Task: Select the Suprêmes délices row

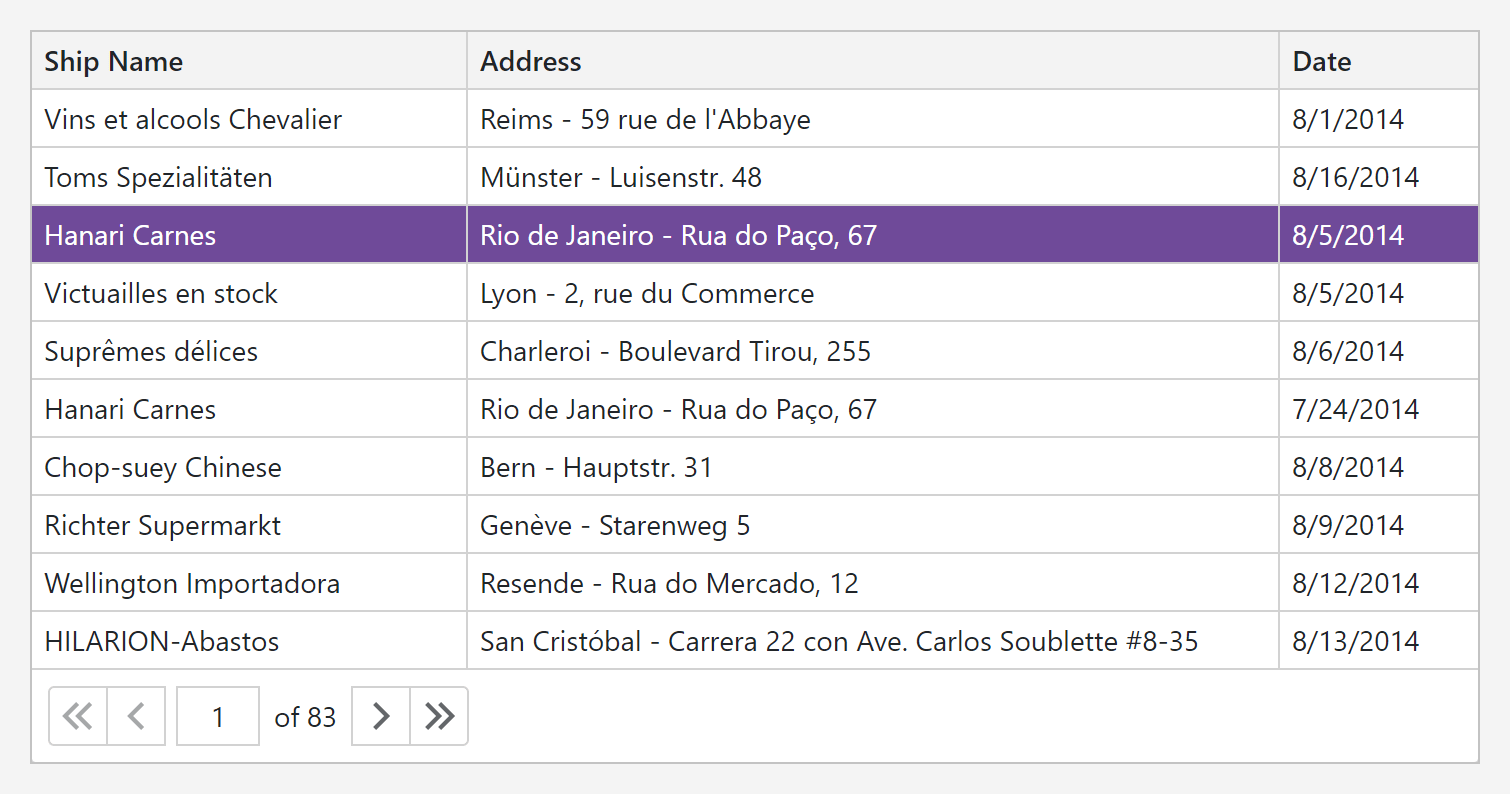Action: click(x=151, y=352)
